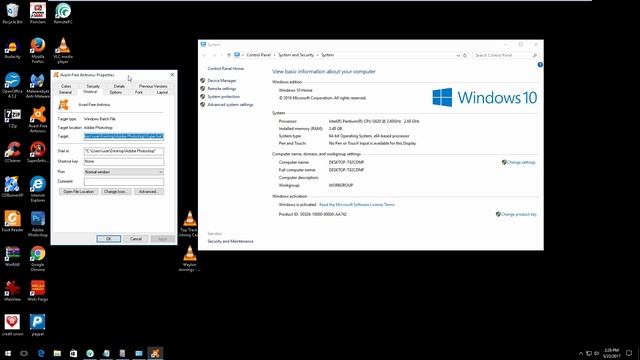
Task: Click the Comment input field
Action: pyautogui.click(x=124, y=182)
